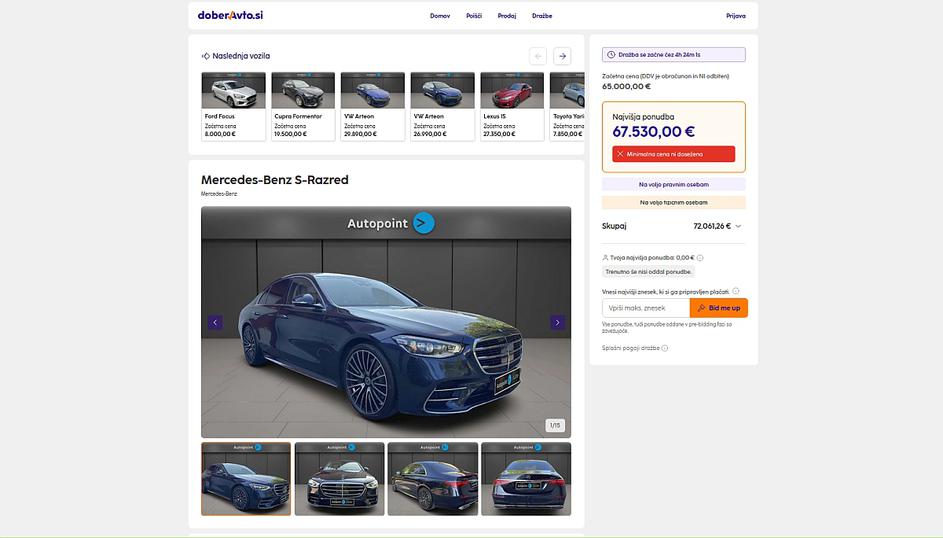Select the Lexus IS vehicle card

click(512, 105)
